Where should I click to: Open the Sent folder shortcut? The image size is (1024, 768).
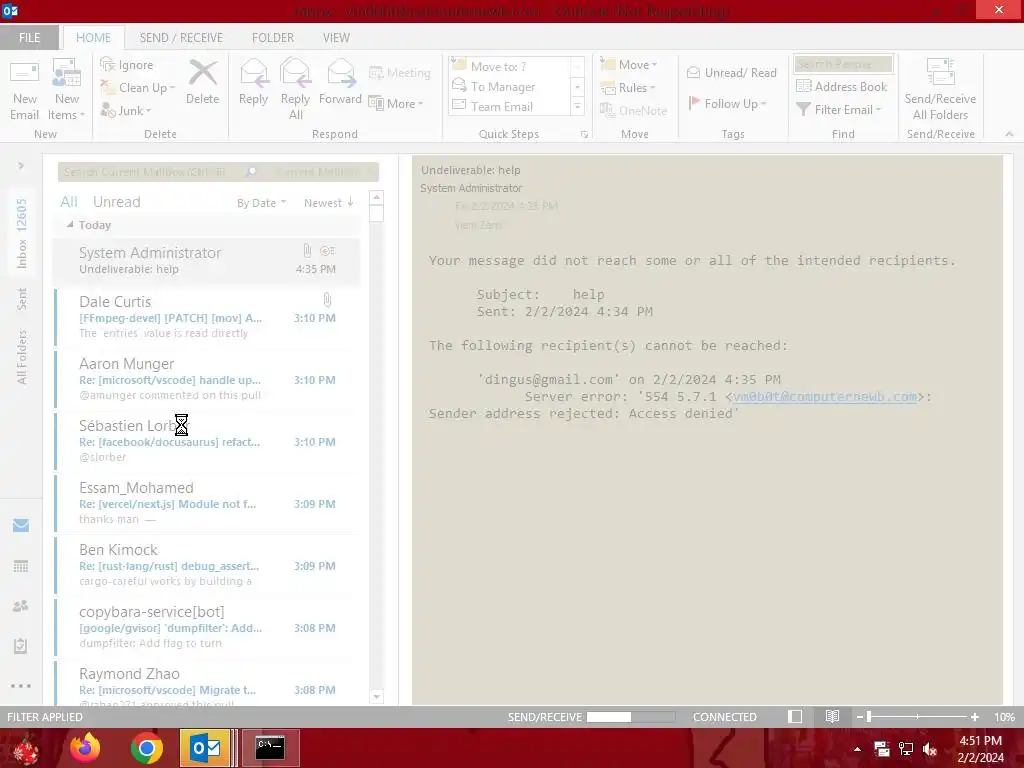tap(22, 298)
